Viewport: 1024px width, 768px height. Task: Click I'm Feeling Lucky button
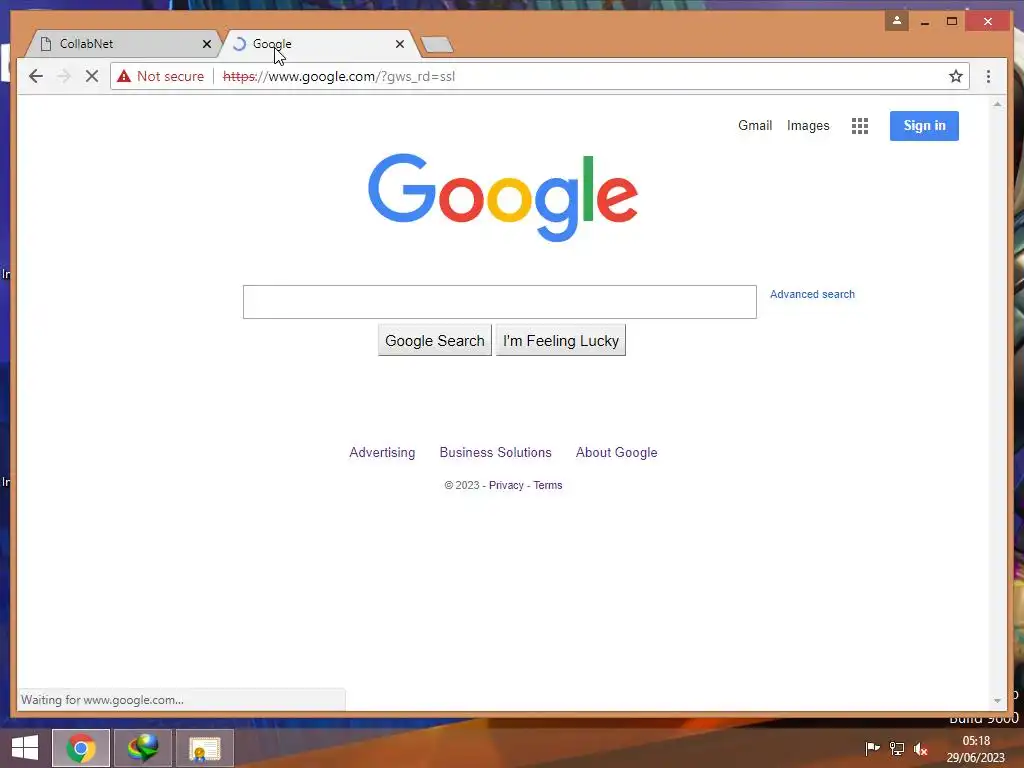click(x=560, y=340)
